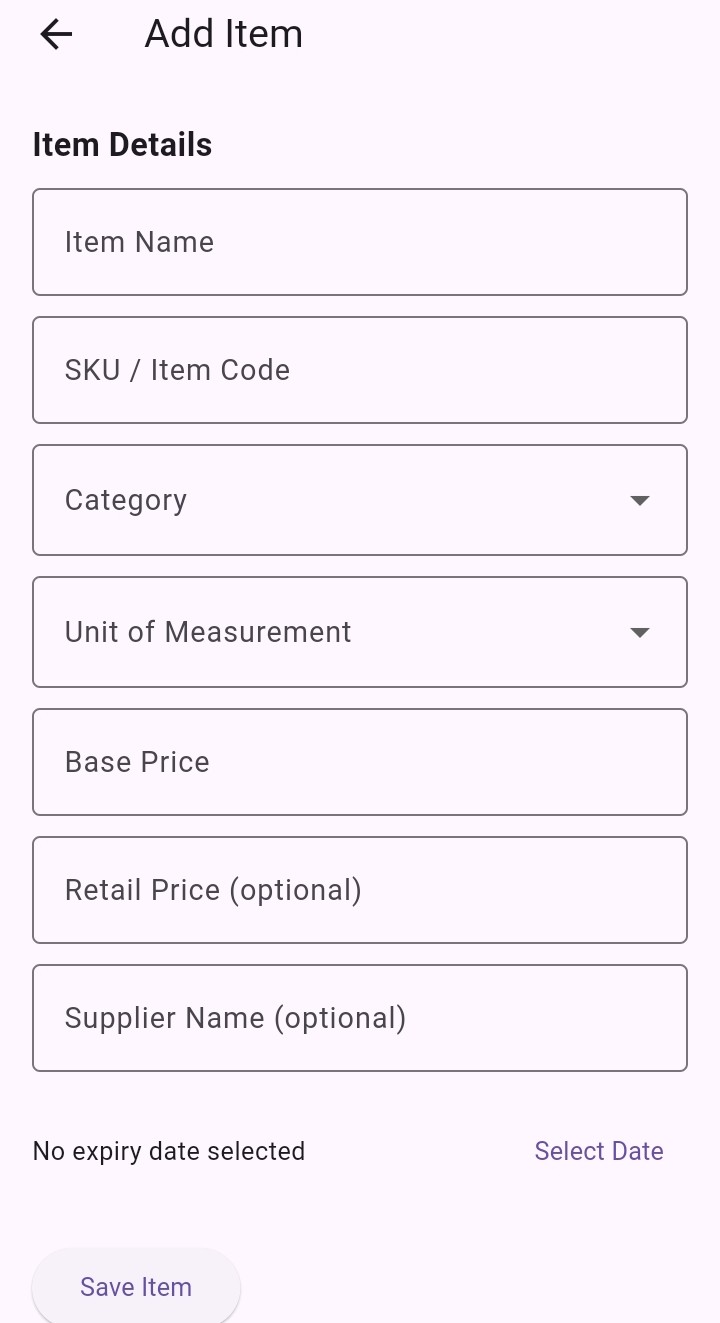The image size is (720, 1323).
Task: Click the 'Item Name' placeholder text
Action: pos(139,242)
